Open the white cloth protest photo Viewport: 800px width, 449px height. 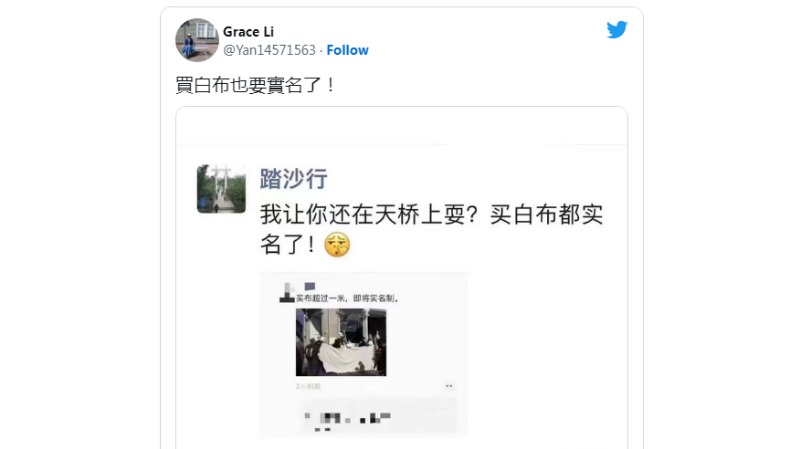[x=341, y=342]
